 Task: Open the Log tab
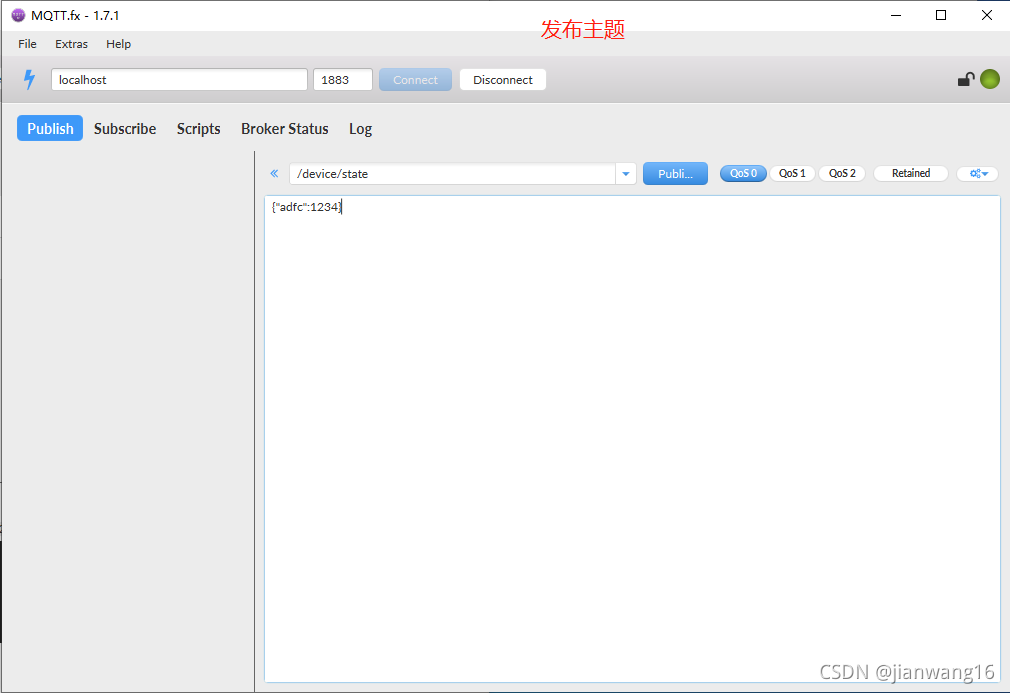361,128
